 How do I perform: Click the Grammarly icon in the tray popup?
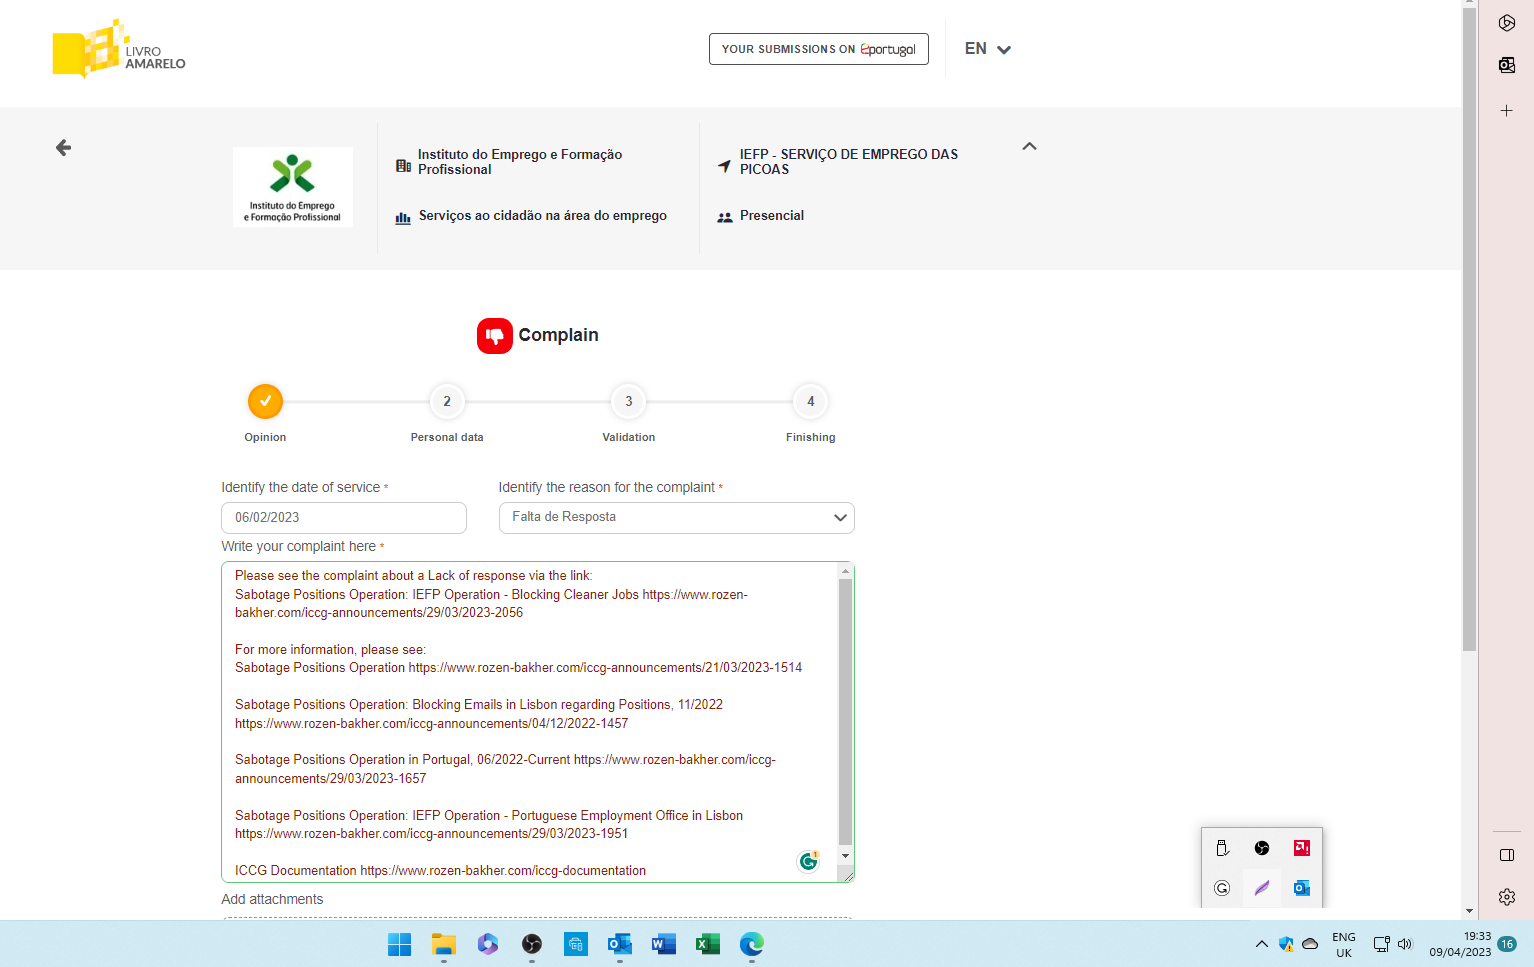click(1222, 888)
